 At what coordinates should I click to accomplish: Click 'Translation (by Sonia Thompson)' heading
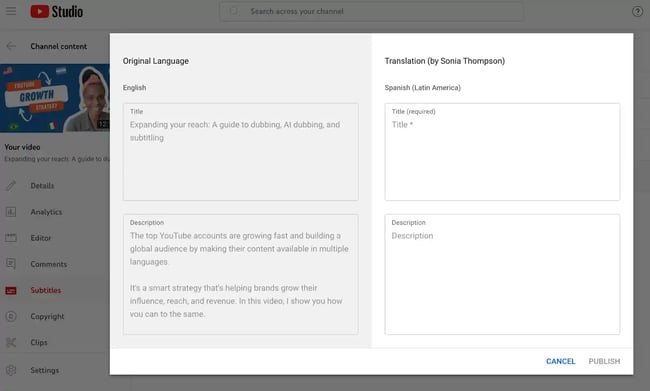click(444, 61)
